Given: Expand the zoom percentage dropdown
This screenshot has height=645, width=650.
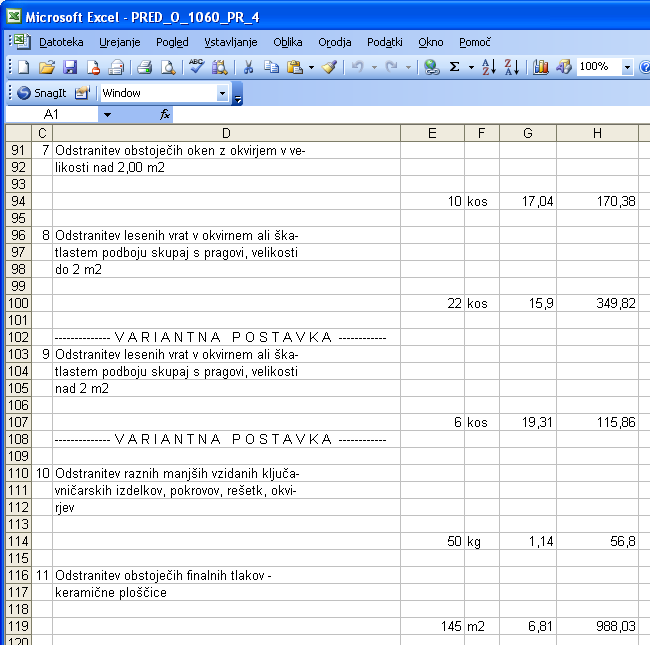Looking at the screenshot, I should [x=627, y=67].
